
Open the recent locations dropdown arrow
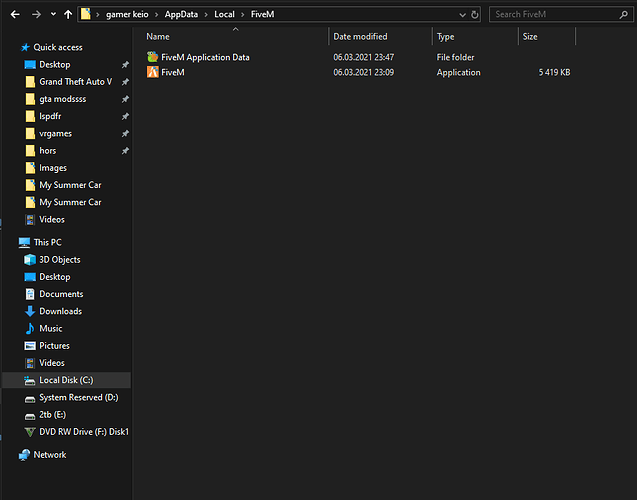click(53, 15)
